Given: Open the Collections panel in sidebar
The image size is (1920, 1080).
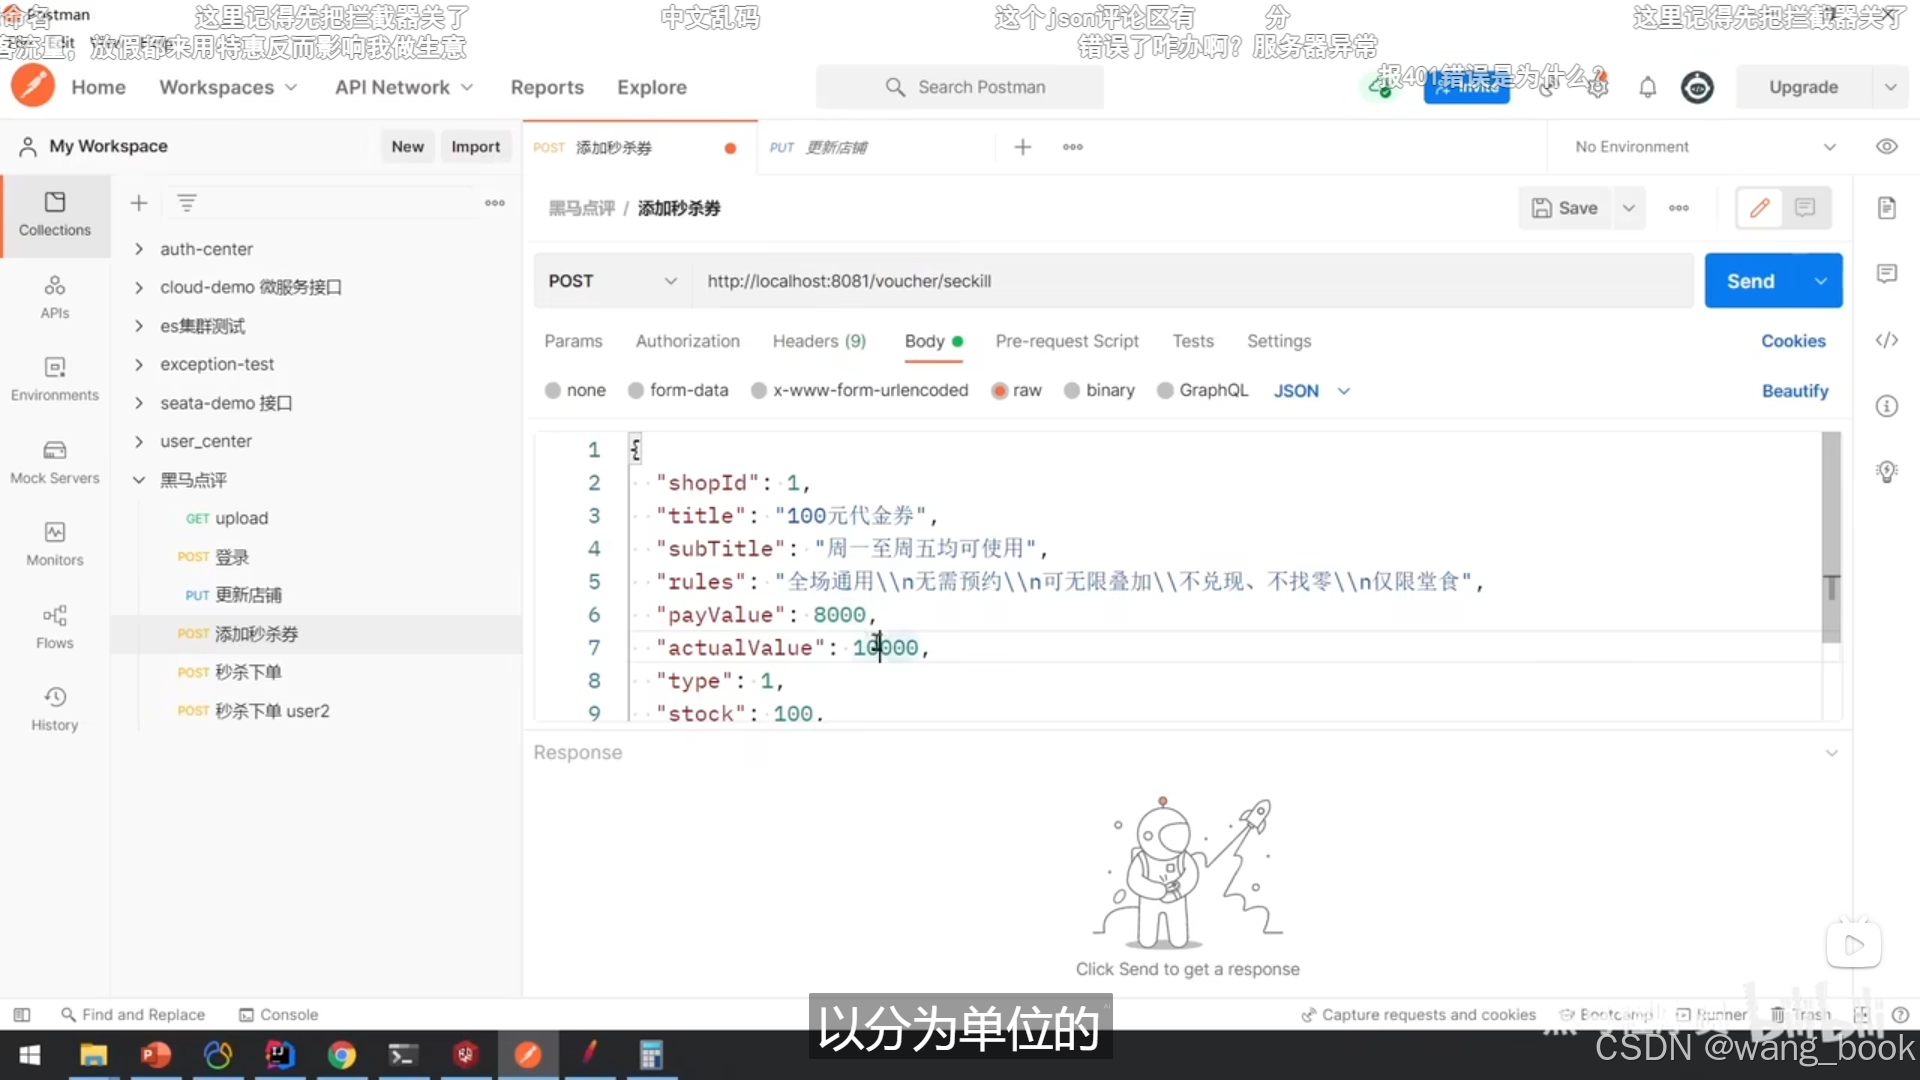Looking at the screenshot, I should point(54,215).
